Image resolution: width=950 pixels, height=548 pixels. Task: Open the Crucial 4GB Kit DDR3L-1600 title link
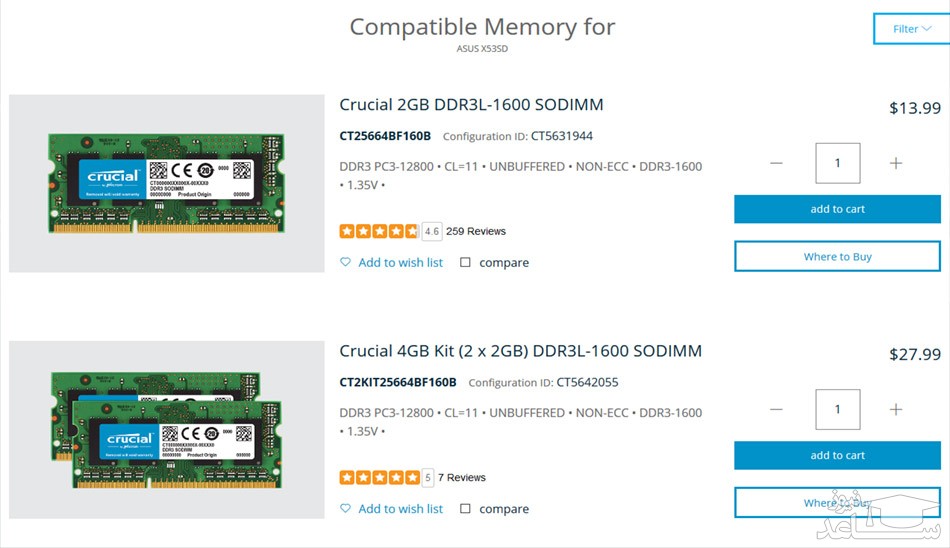tap(520, 351)
